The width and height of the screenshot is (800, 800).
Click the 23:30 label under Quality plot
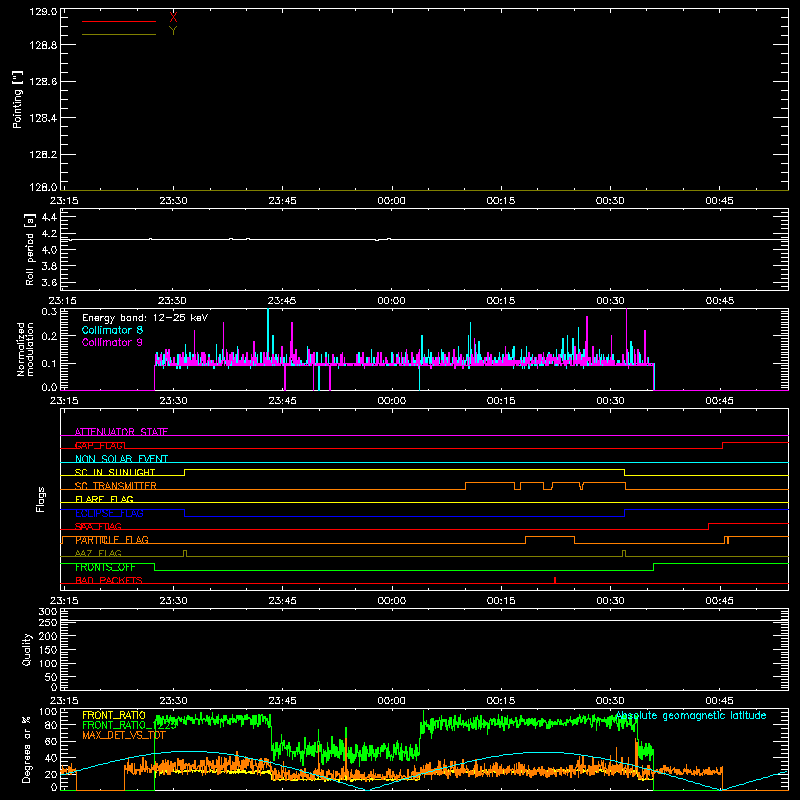(173, 701)
